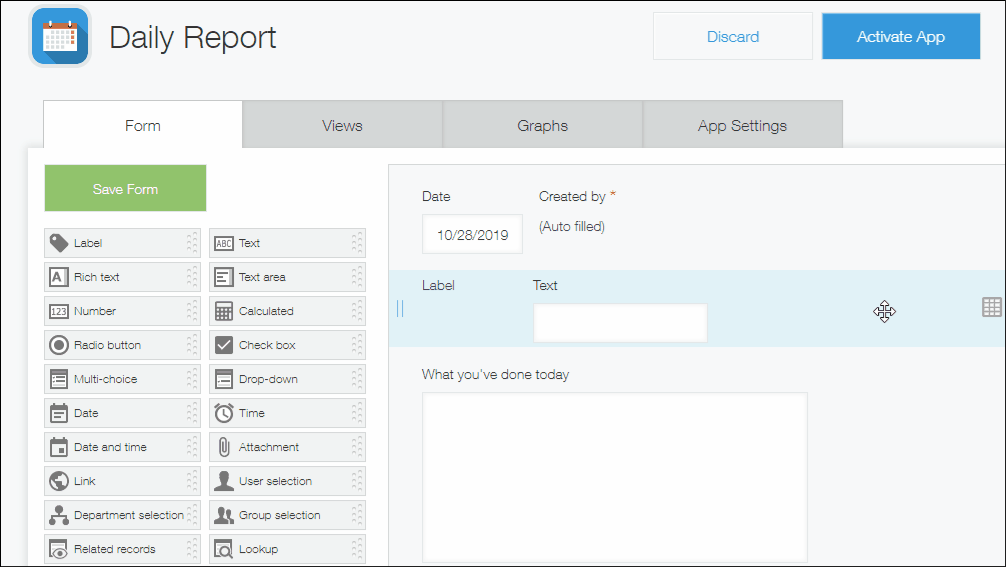Click the table grid icon in highlighted row
Viewport: 1006px width, 567px height.
pos(991,307)
